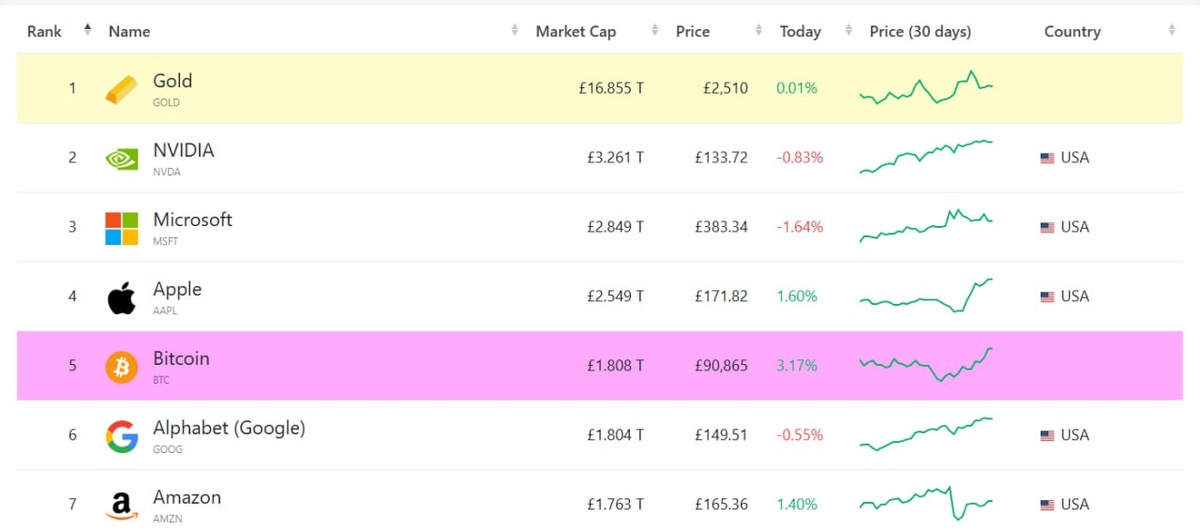Sort by Today percentage change
The image size is (1200, 531).
[800, 31]
